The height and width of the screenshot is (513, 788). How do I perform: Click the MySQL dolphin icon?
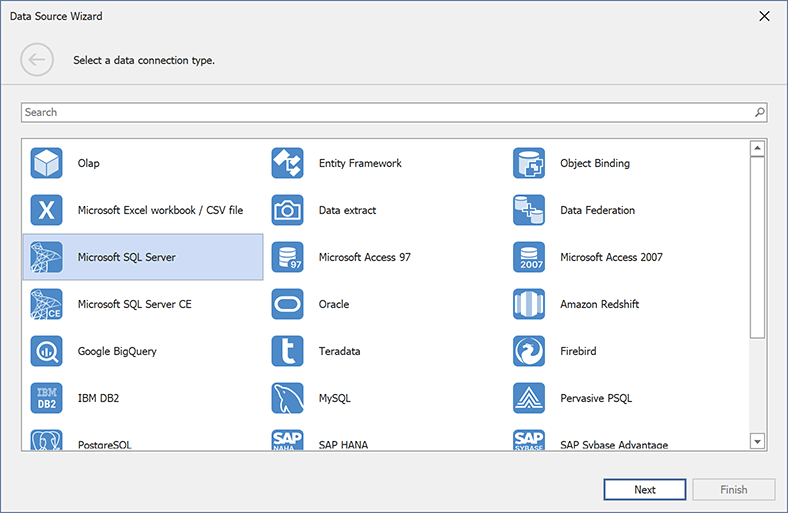(287, 398)
